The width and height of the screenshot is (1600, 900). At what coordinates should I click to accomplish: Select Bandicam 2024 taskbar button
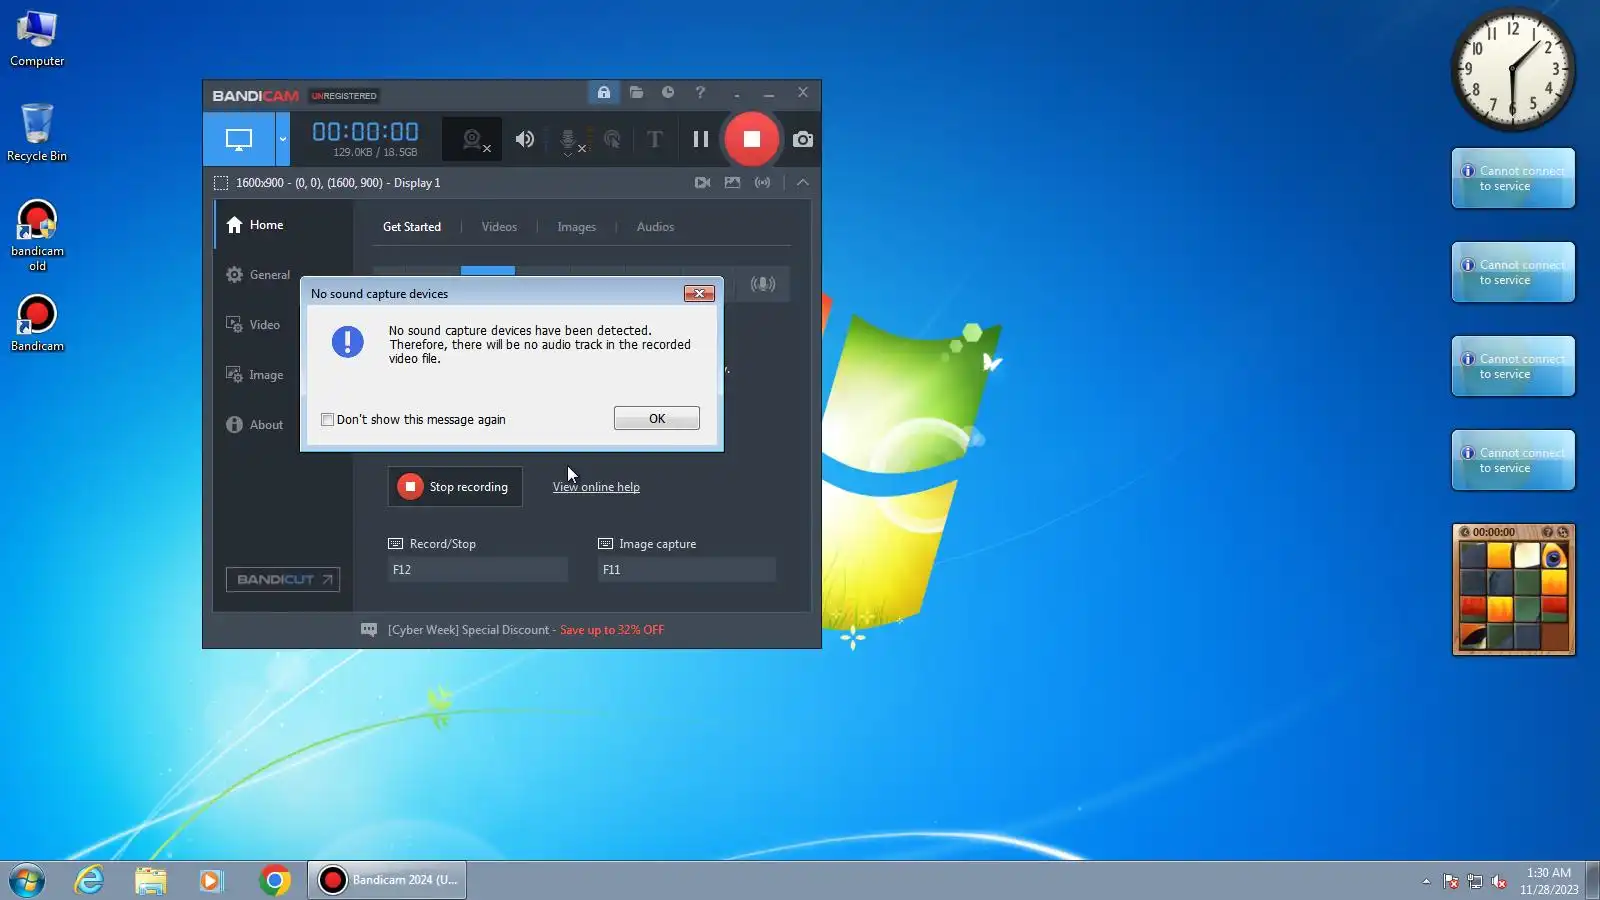pyautogui.click(x=387, y=880)
